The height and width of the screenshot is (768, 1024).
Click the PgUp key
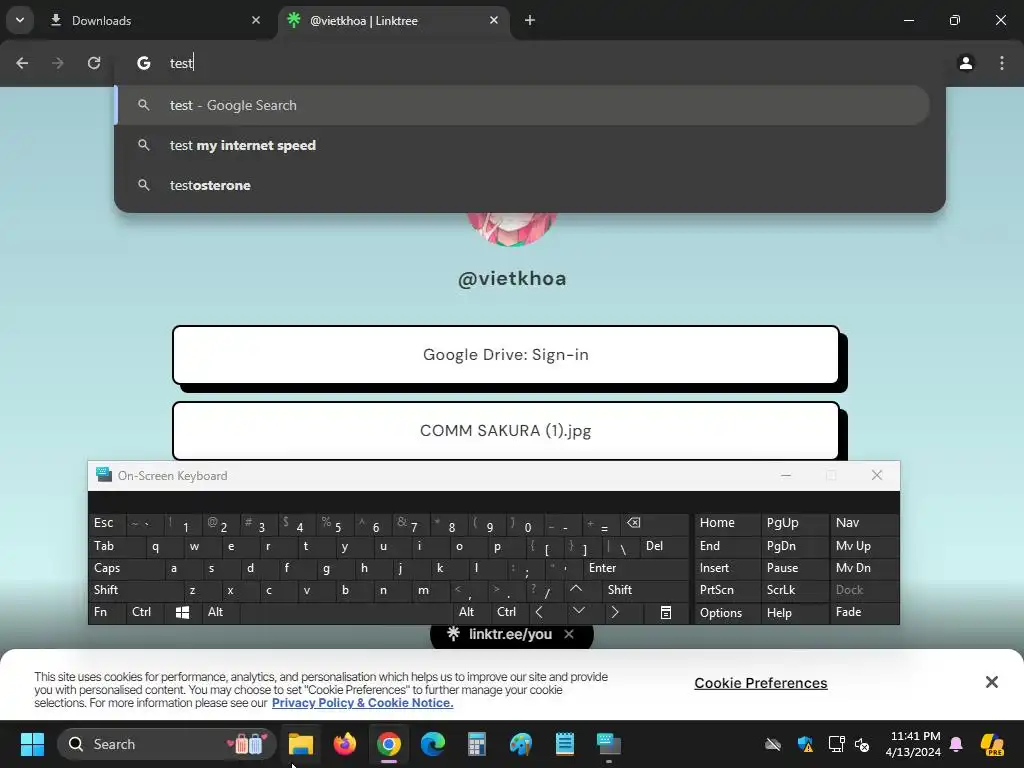[795, 524]
